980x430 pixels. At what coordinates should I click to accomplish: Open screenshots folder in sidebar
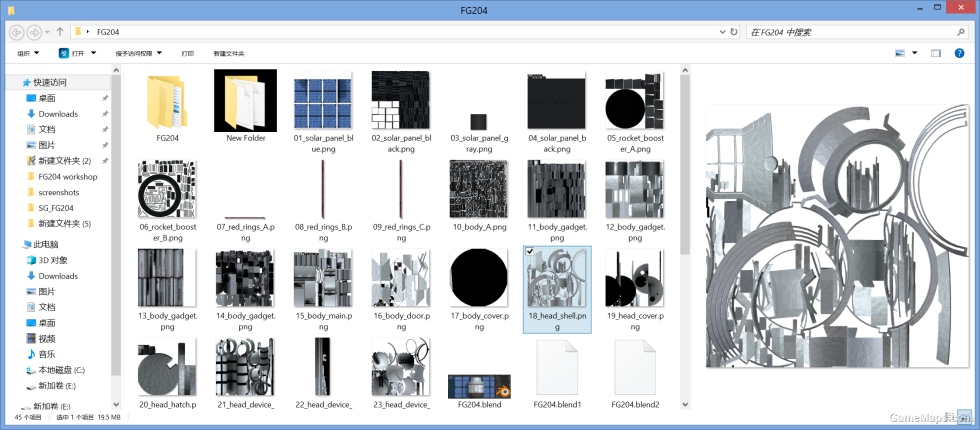tap(58, 192)
